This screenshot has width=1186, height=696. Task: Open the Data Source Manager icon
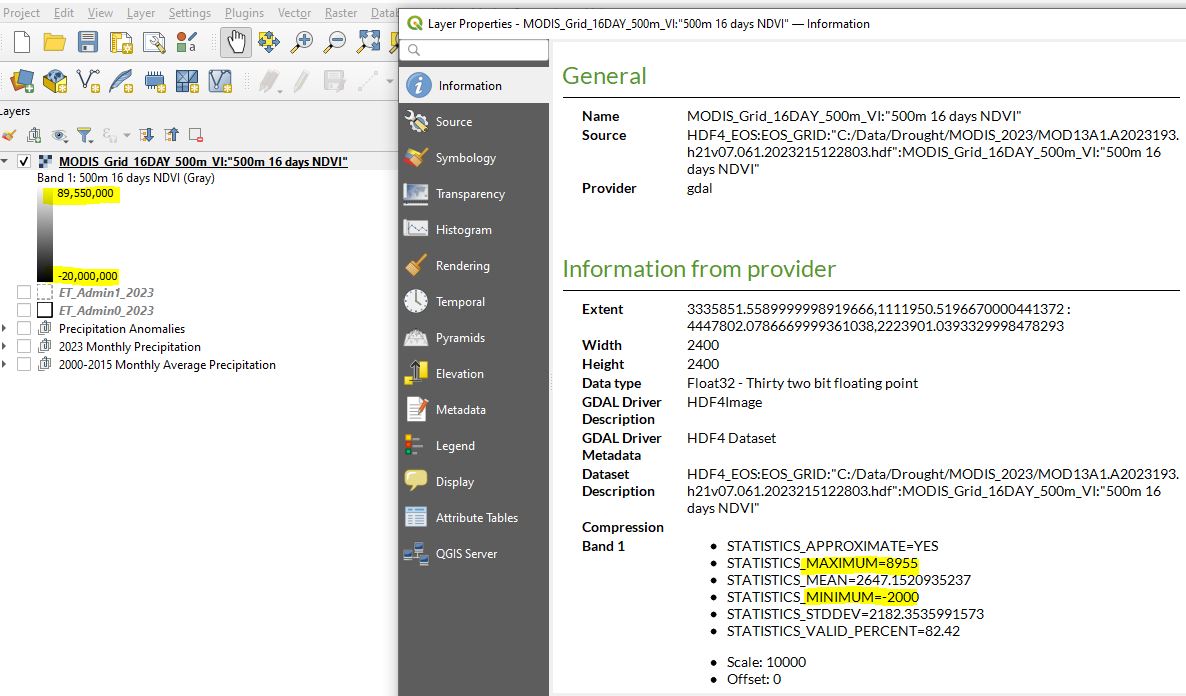click(22, 81)
